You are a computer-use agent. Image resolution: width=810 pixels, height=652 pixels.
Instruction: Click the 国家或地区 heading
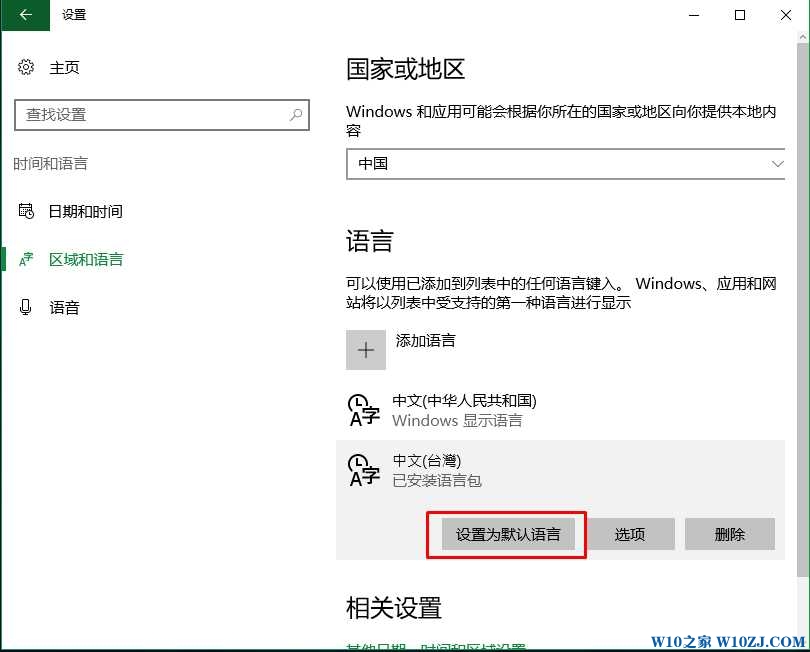click(x=406, y=69)
